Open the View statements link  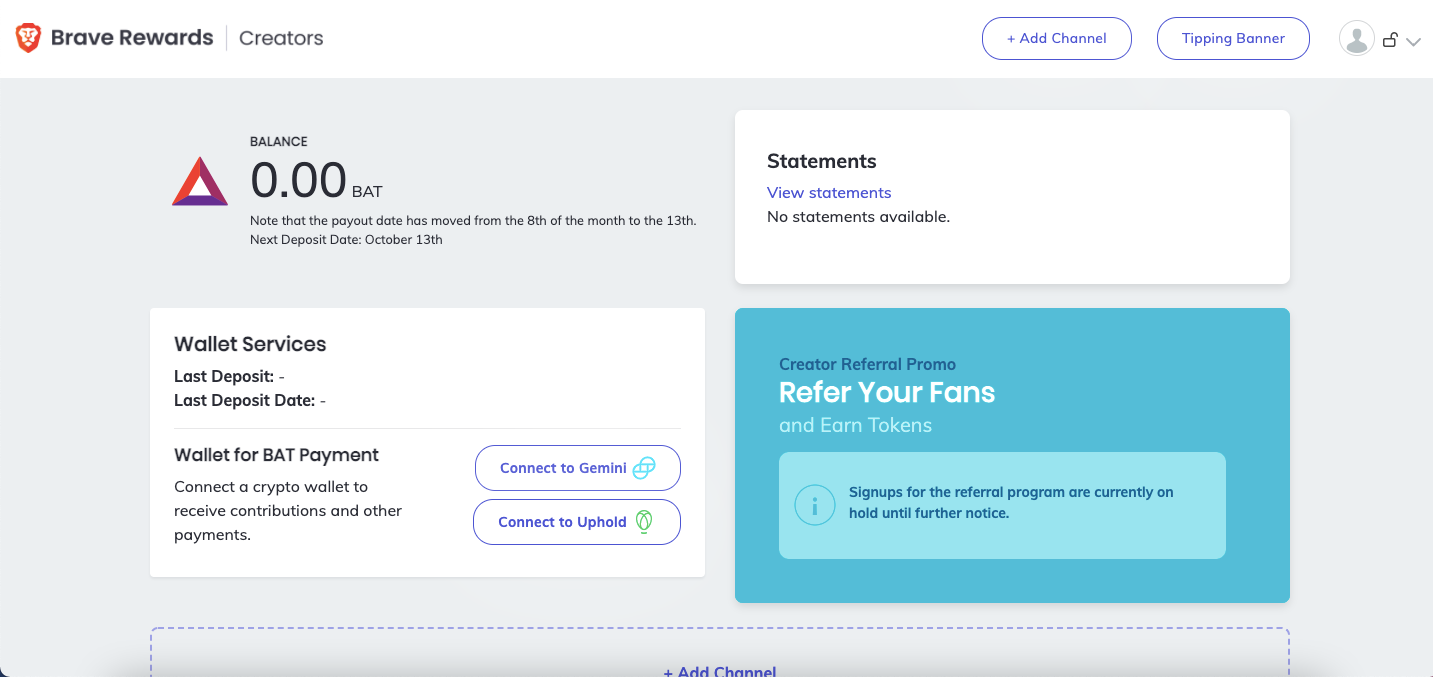coord(829,192)
